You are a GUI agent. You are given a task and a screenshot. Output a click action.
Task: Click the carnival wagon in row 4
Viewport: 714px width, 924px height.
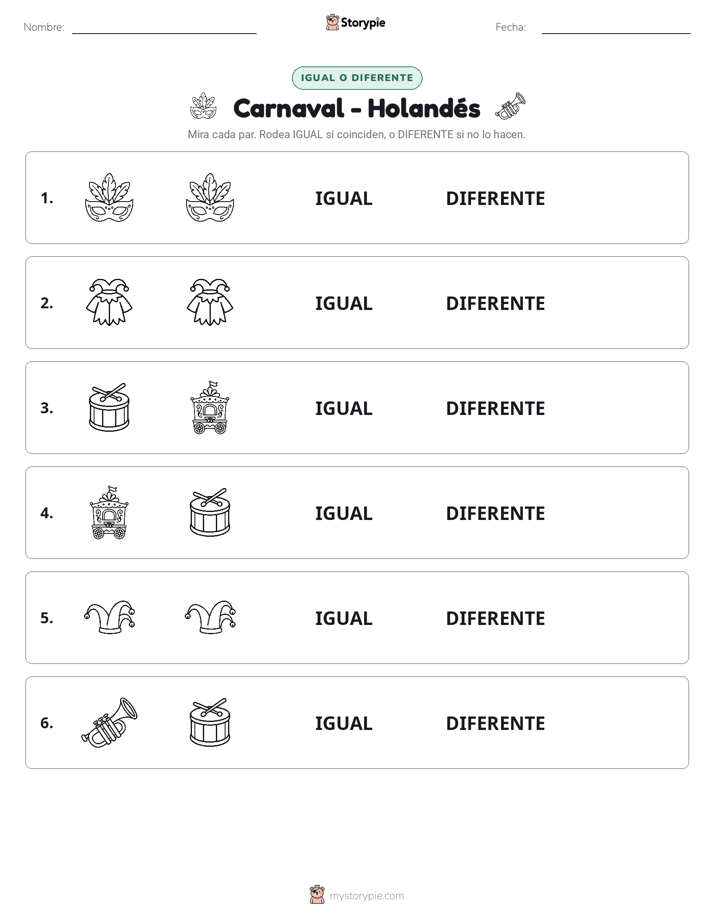(x=109, y=512)
